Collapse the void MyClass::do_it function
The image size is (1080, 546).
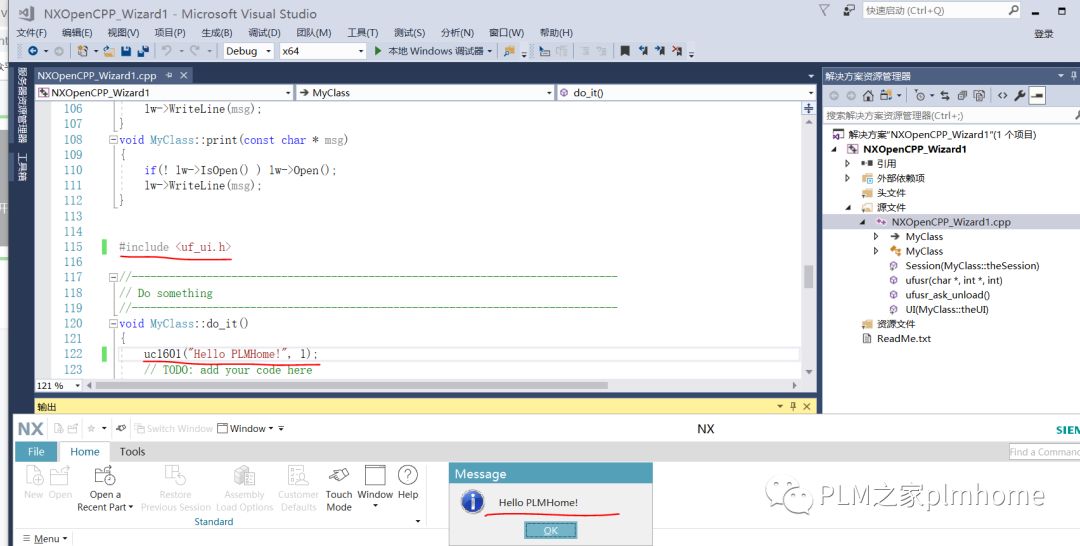[113, 324]
